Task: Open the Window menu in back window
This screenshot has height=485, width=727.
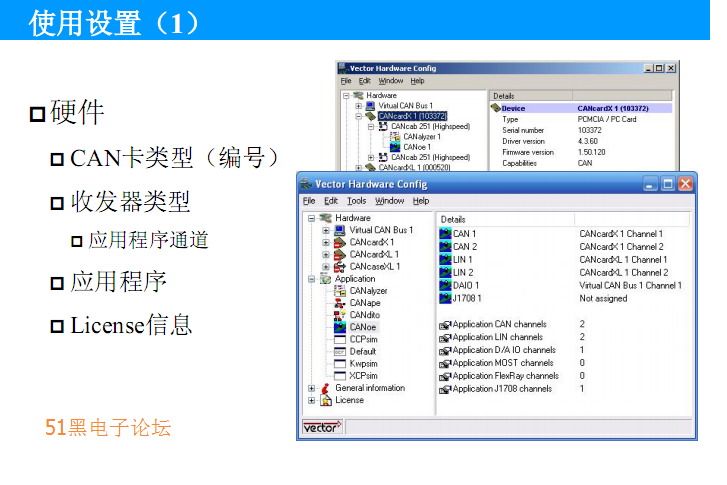Action: (x=391, y=81)
